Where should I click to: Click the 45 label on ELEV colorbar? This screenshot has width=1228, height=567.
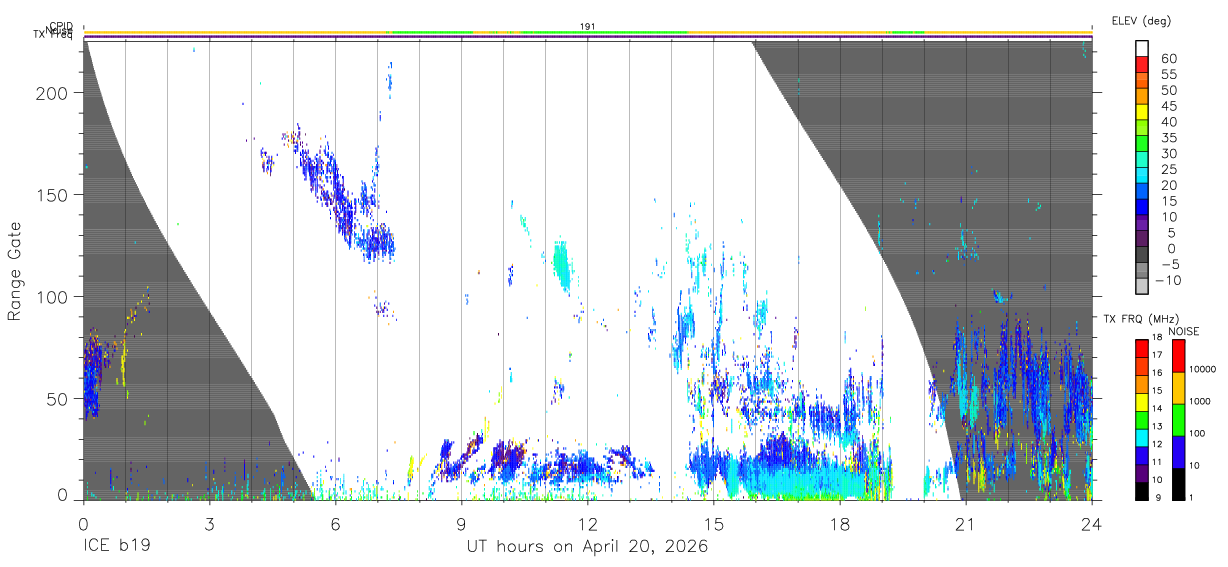click(1168, 106)
